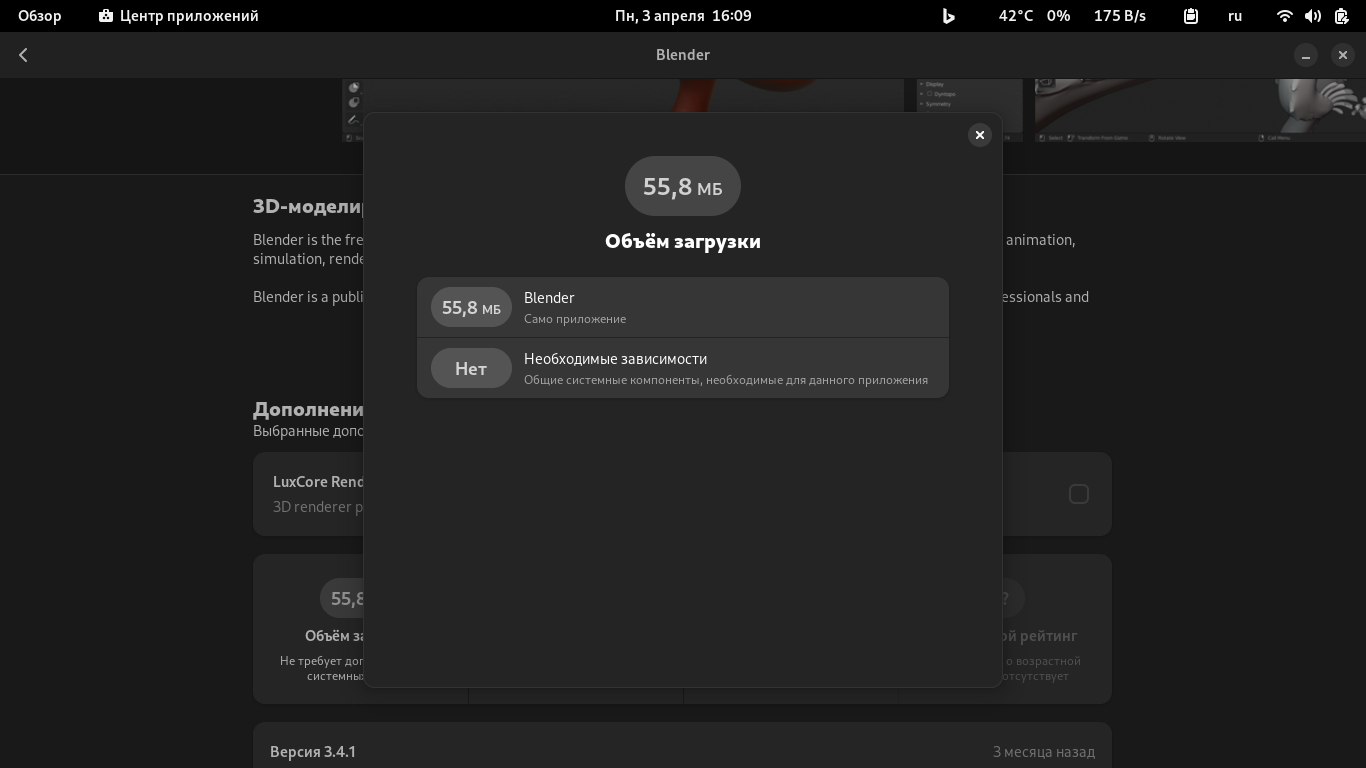Open the clock and calendar panel
The height and width of the screenshot is (768, 1366).
(683, 16)
